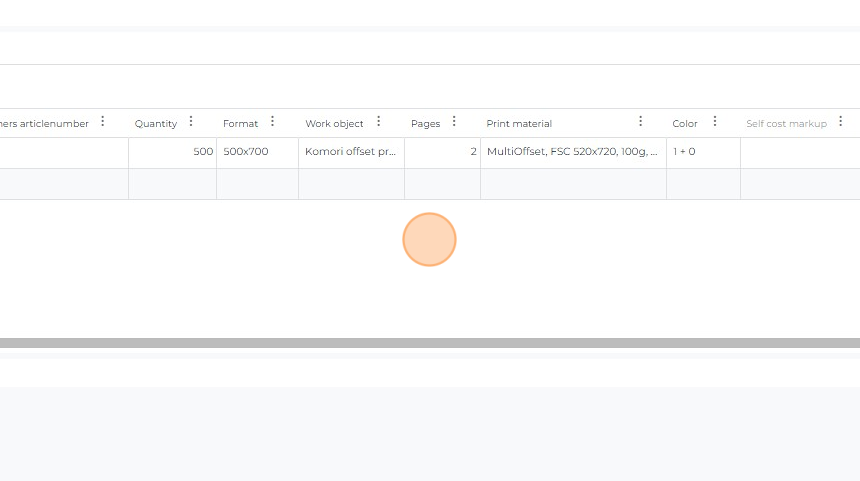Open the Quantity column options menu
This screenshot has height=481, width=860.
[x=191, y=122]
